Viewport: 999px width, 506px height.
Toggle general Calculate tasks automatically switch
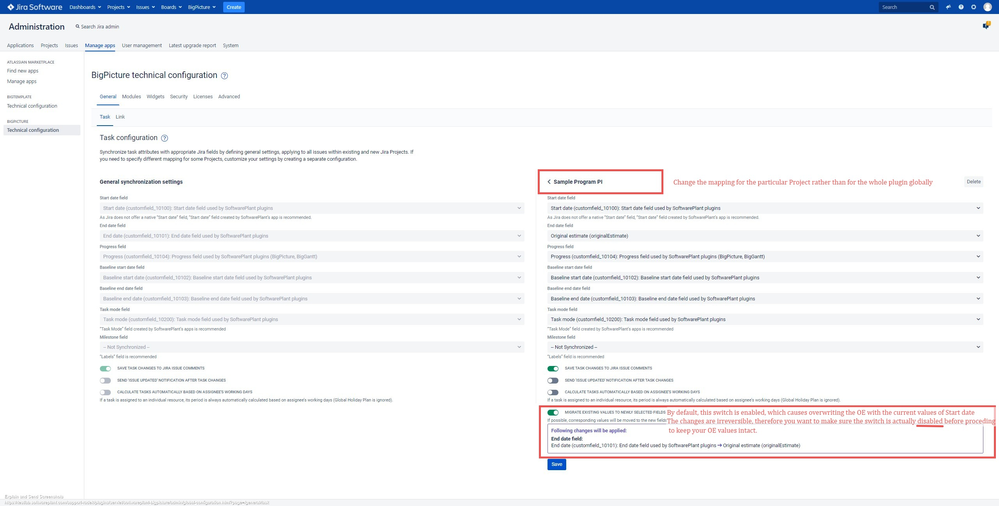tap(105, 392)
